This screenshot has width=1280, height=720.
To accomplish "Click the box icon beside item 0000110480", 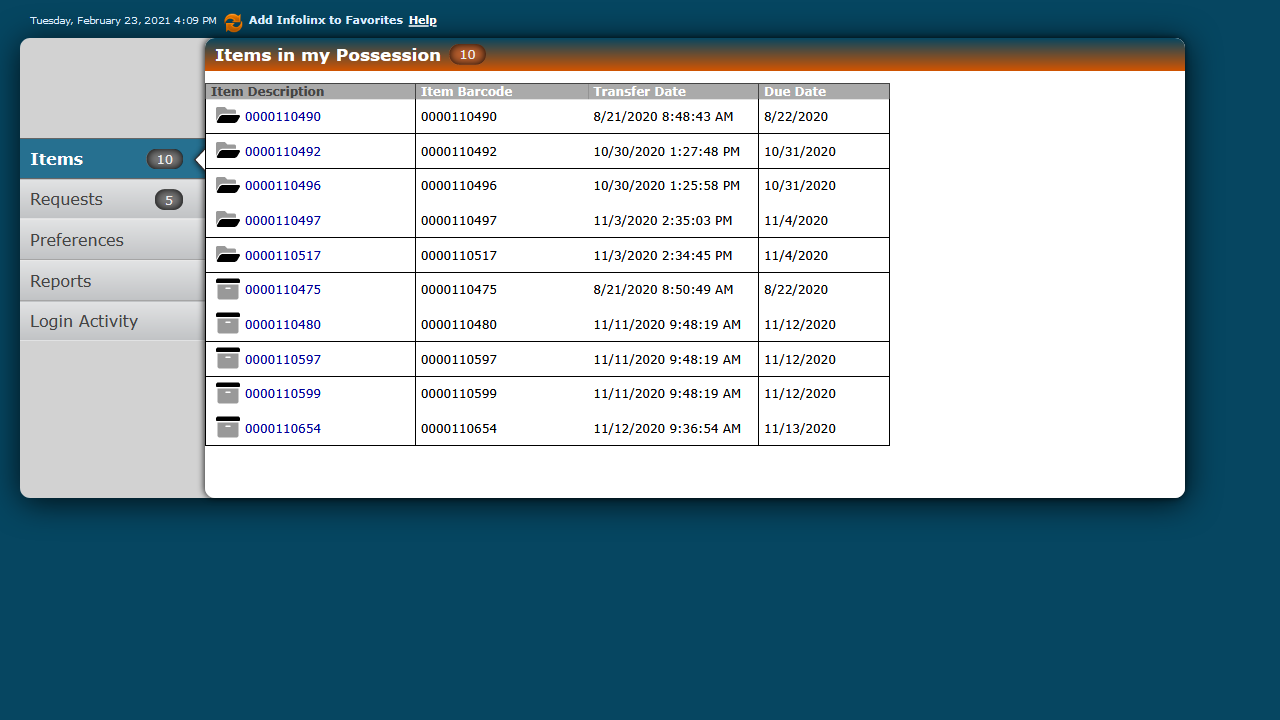I will [228, 324].
